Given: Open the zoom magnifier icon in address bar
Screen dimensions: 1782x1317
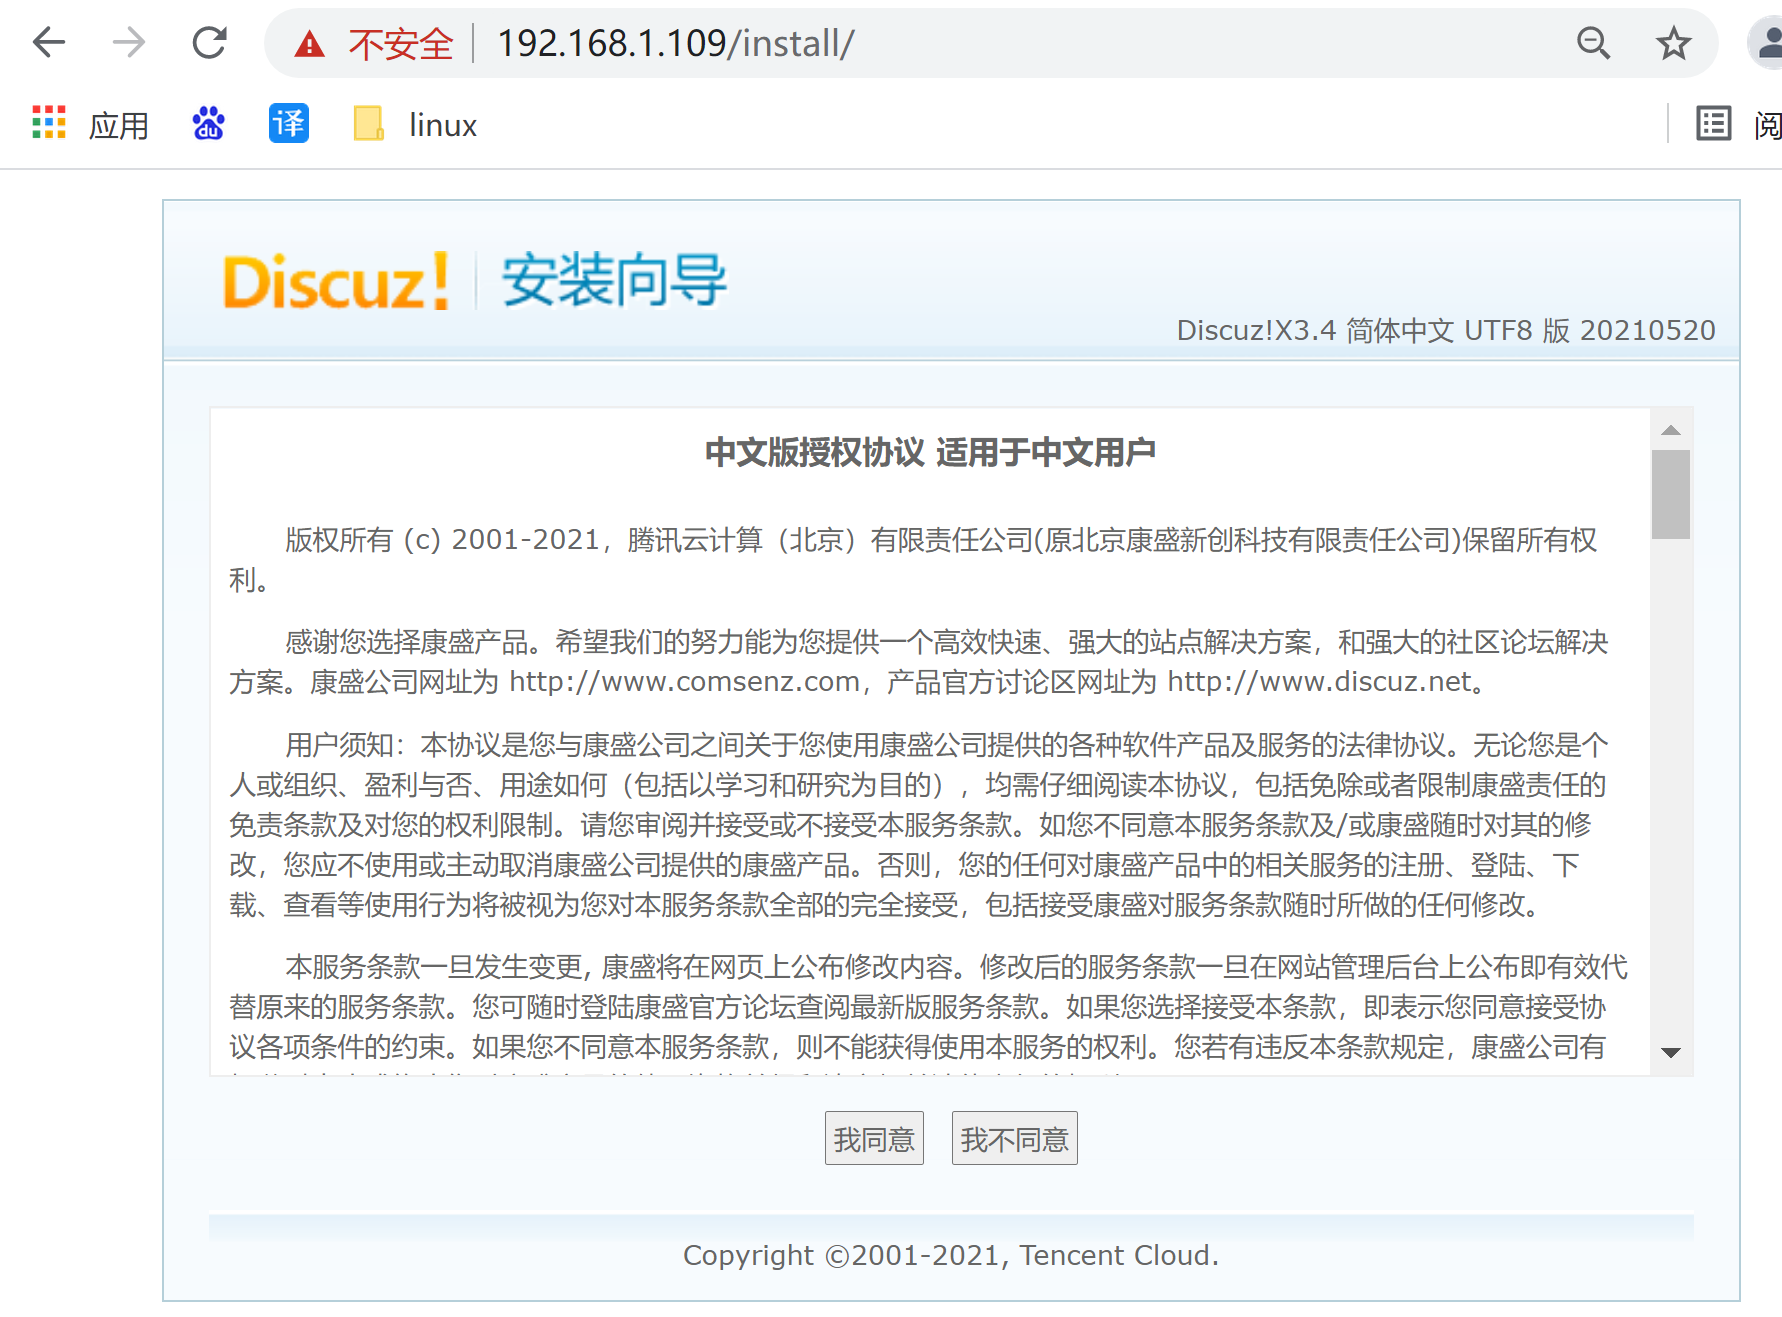Looking at the screenshot, I should pos(1593,43).
